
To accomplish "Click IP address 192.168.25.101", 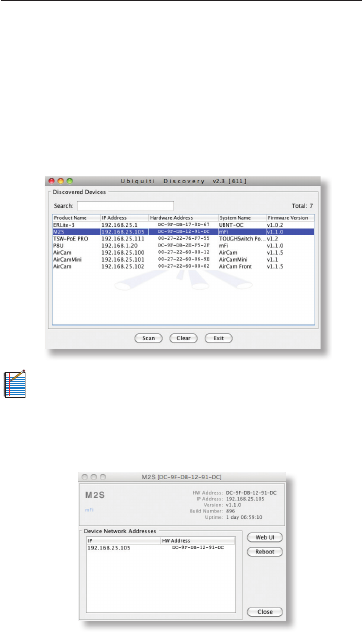I will [123, 260].
